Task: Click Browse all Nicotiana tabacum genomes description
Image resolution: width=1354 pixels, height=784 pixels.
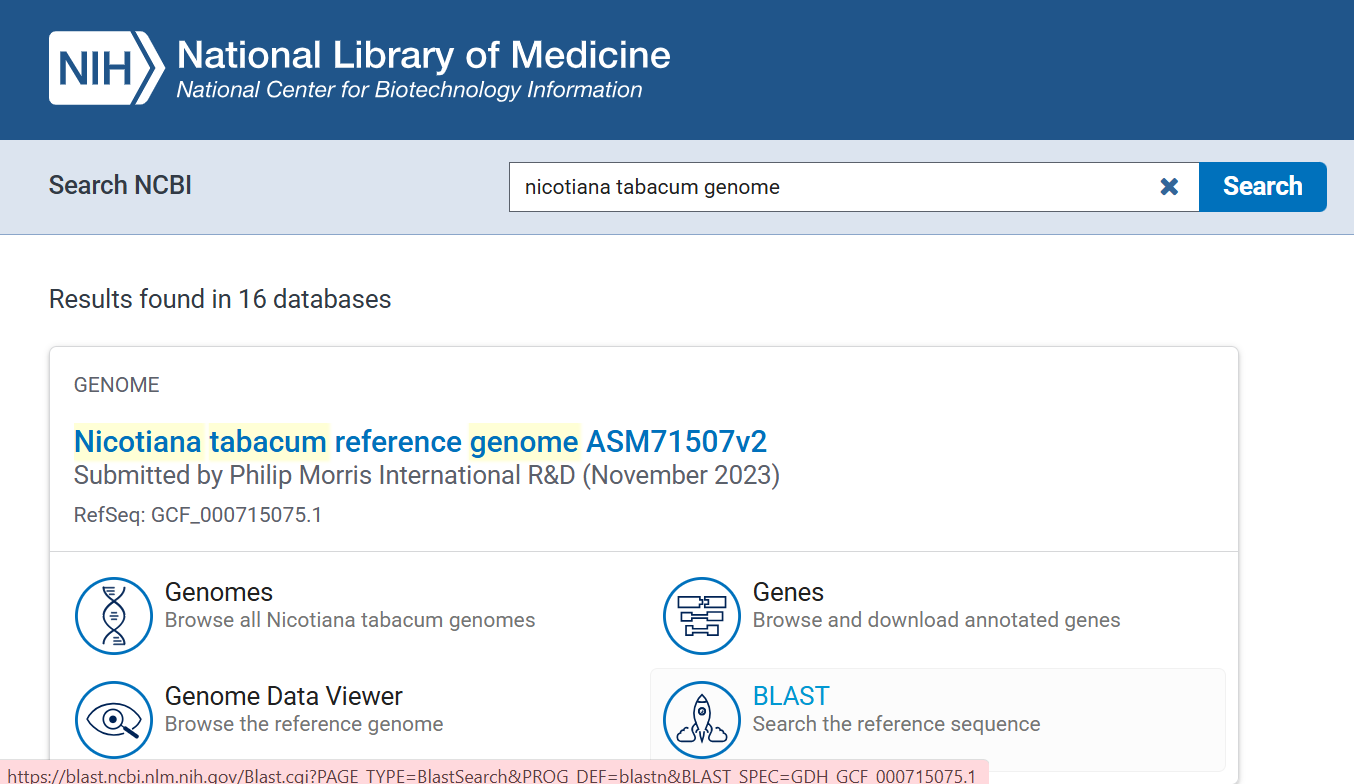Action: tap(350, 620)
